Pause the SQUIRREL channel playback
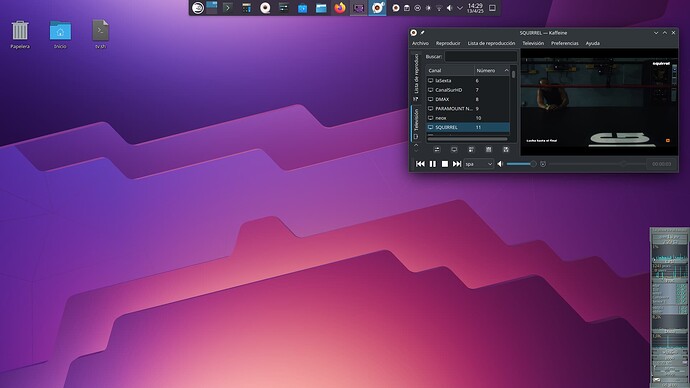Viewport: 690px width, 388px height. point(433,164)
